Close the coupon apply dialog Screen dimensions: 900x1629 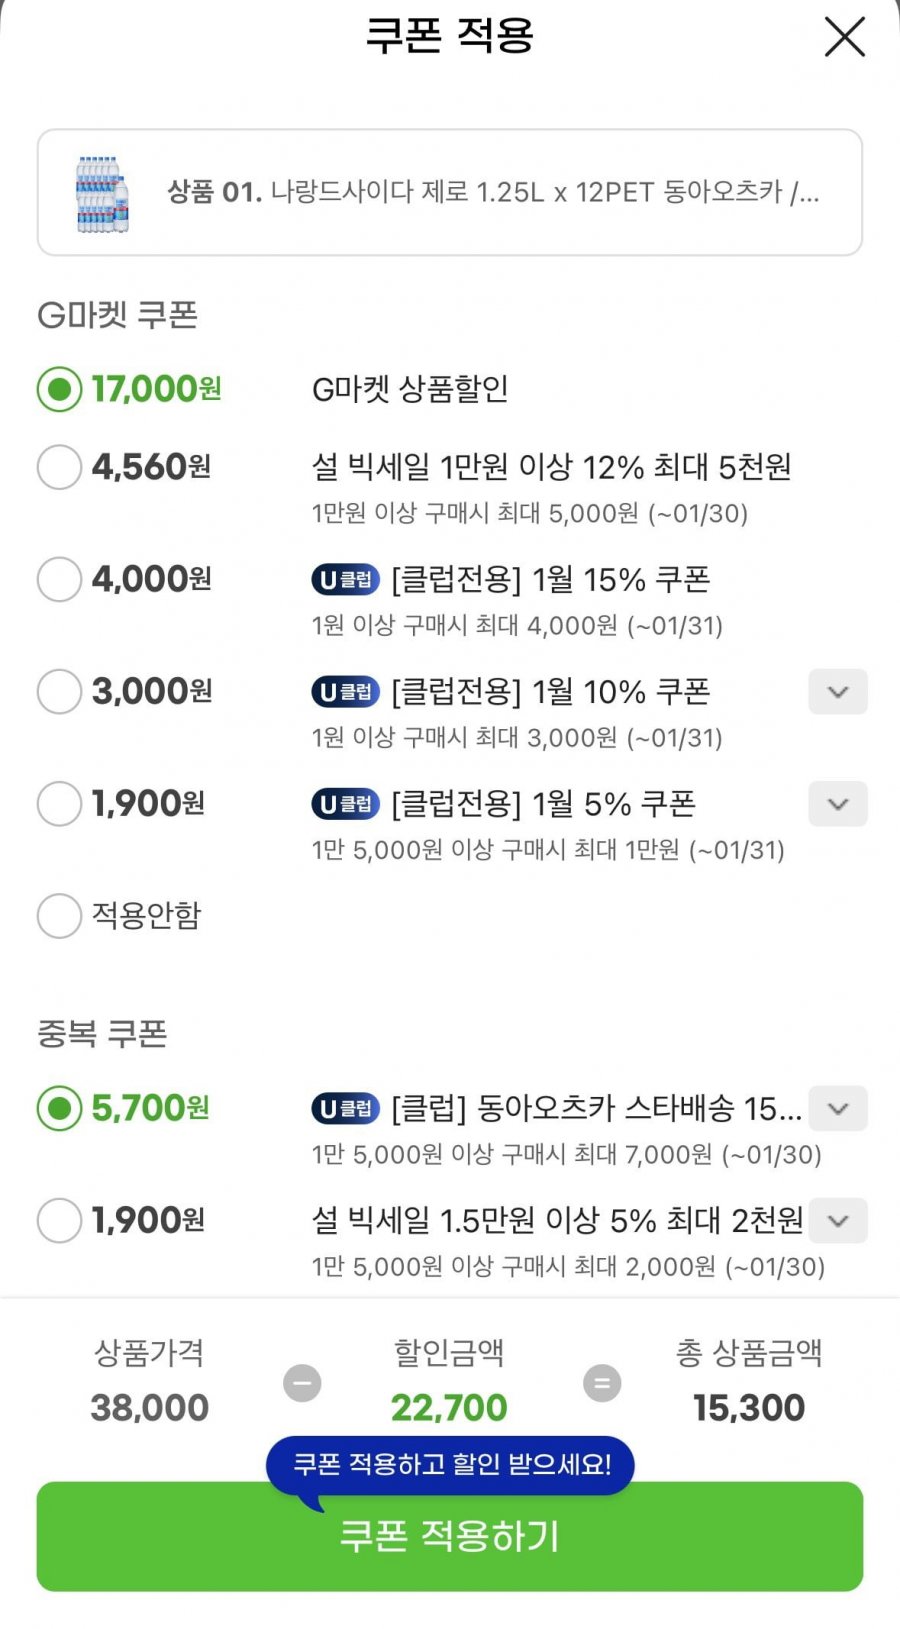844,38
